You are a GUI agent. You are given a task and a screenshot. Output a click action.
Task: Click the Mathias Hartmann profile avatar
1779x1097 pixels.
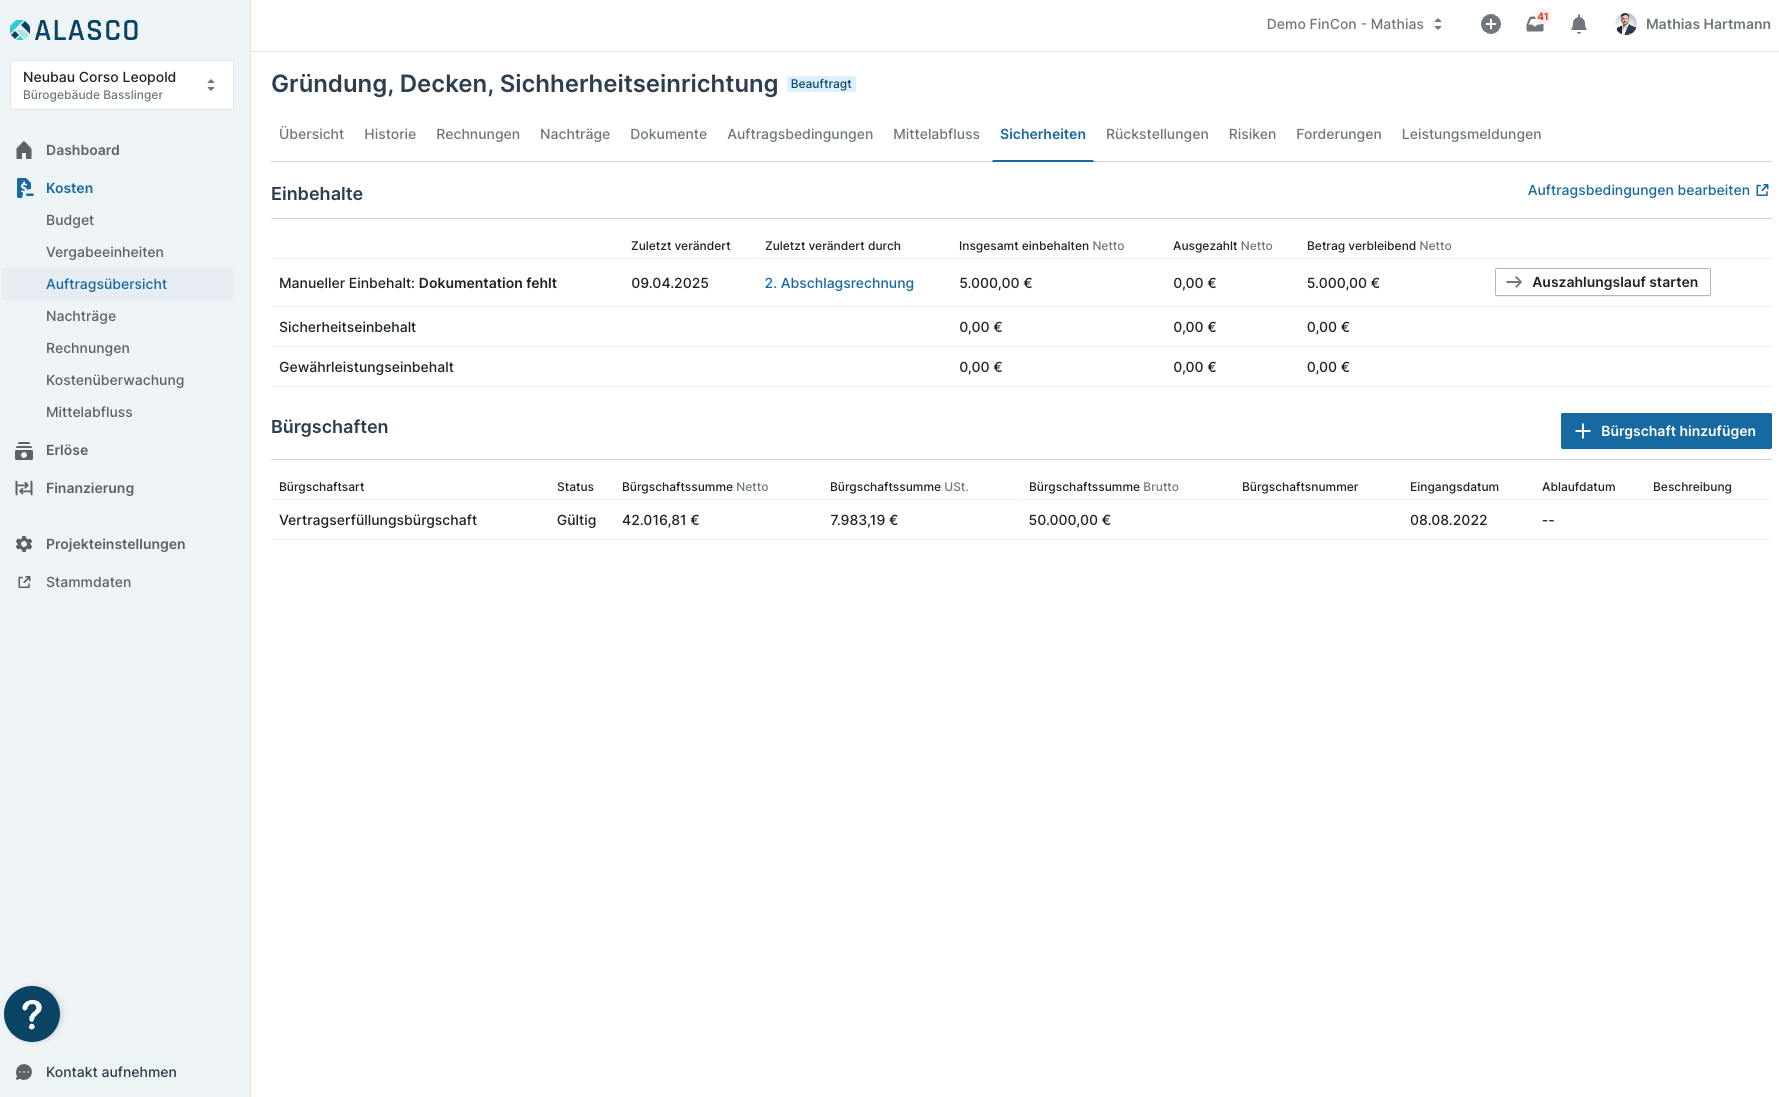(1626, 25)
